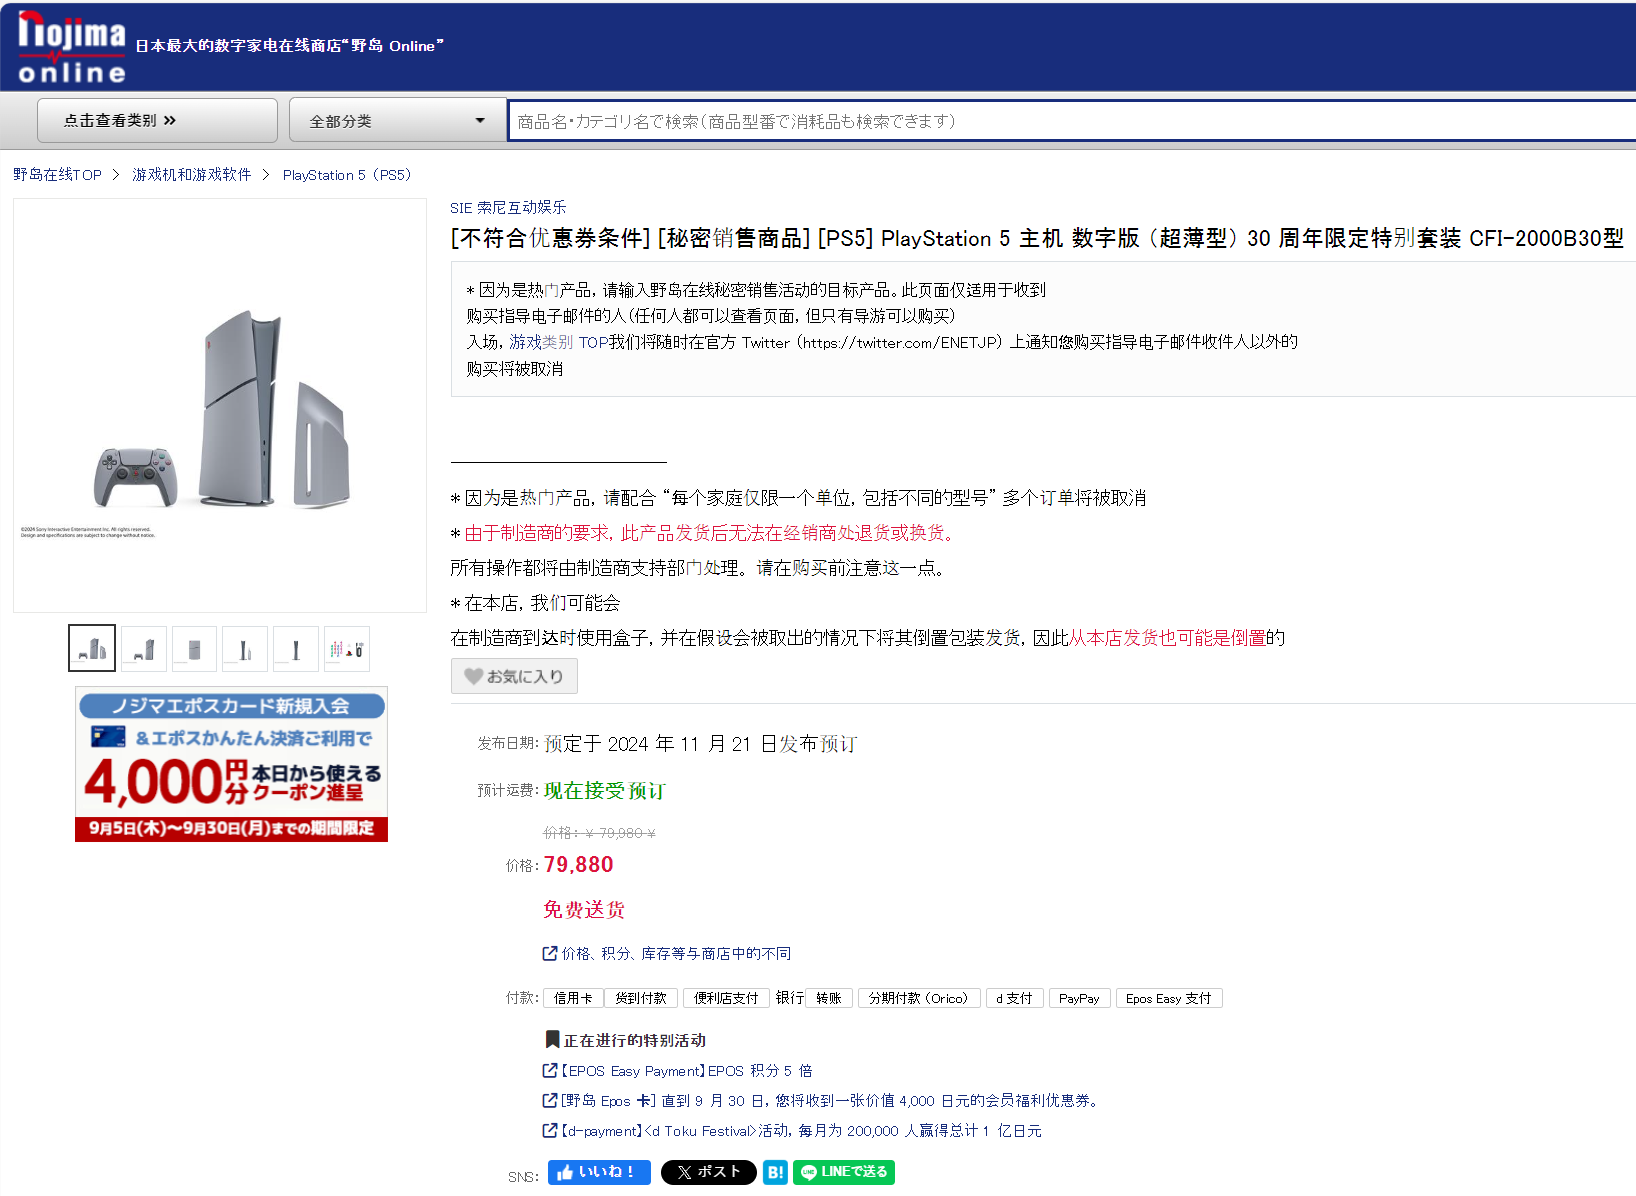
Task: Click the Hatena B! bookmark icon
Action: click(775, 1172)
